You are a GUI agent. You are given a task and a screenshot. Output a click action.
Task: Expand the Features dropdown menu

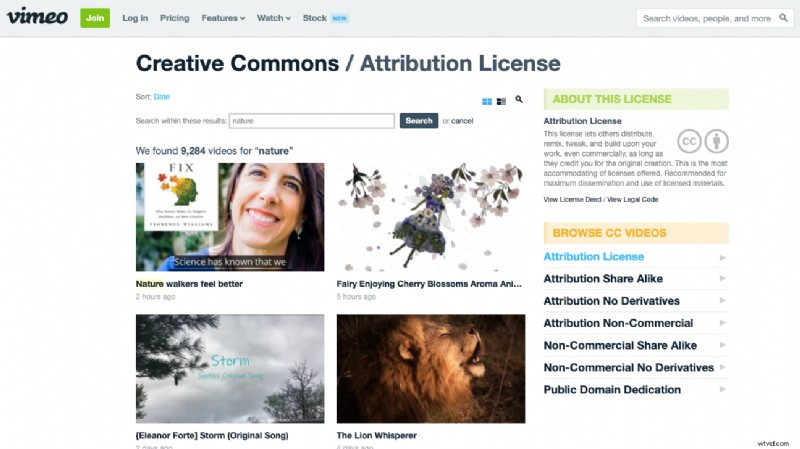click(222, 18)
